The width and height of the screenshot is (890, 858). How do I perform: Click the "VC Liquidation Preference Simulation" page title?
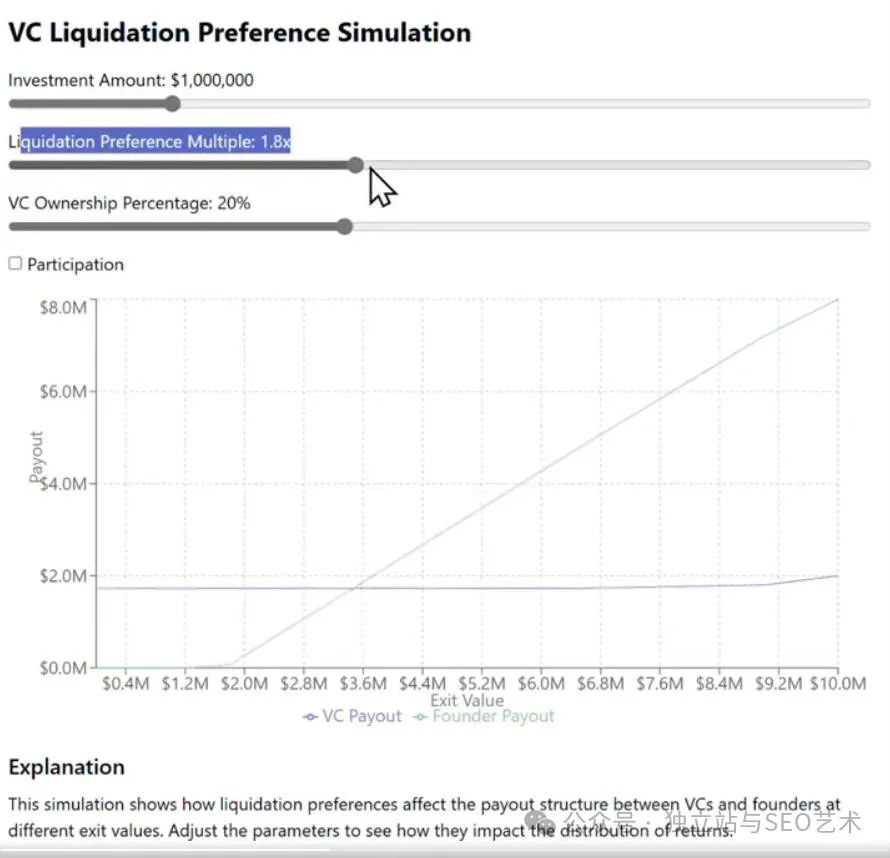pos(239,32)
